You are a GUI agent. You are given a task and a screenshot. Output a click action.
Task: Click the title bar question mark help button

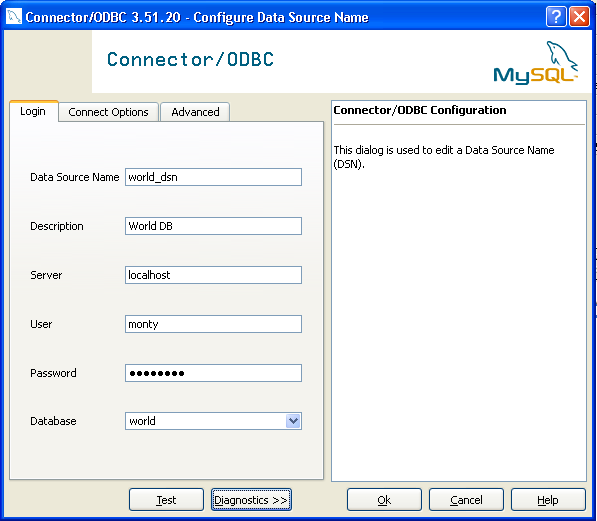pyautogui.click(x=556, y=17)
